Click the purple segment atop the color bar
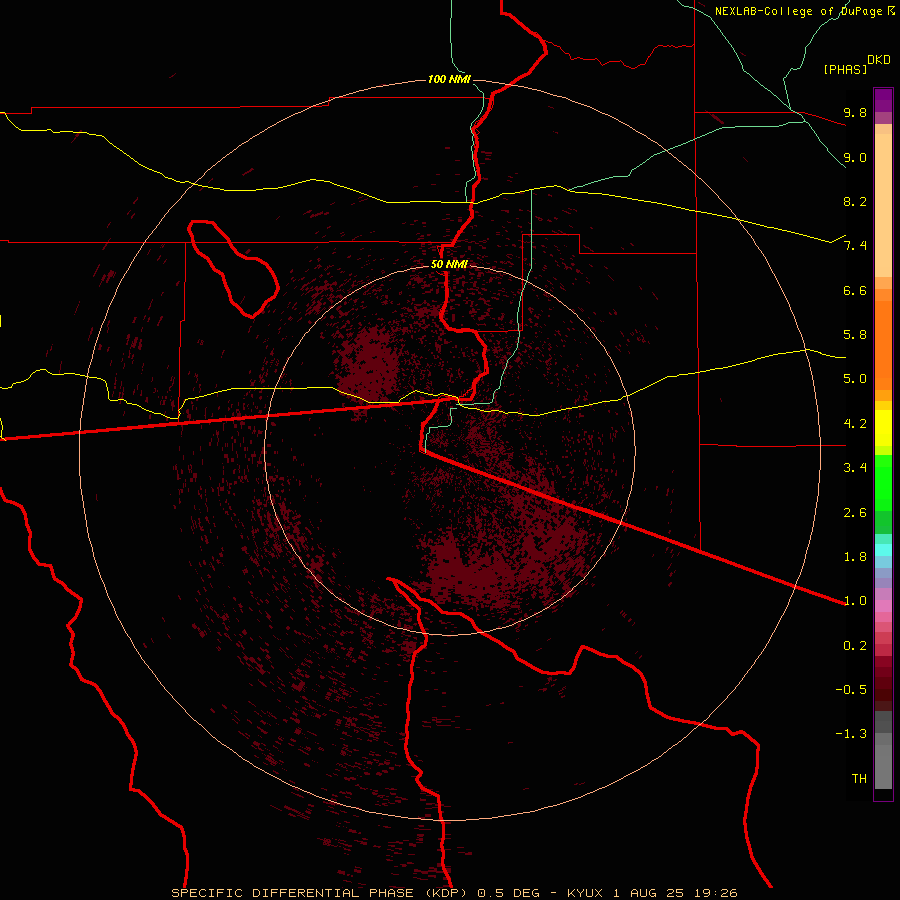The width and height of the screenshot is (900, 900). point(883,100)
